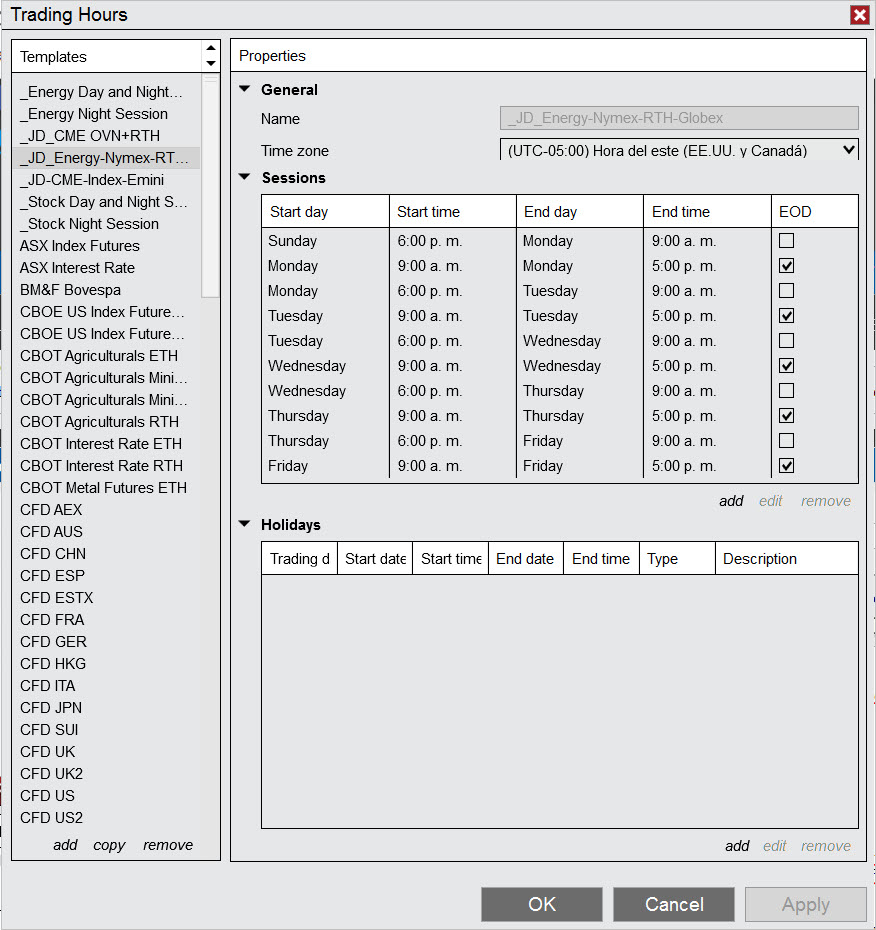The image size is (876, 930).
Task: Select _Stock Day and Night S… template
Action: [106, 202]
